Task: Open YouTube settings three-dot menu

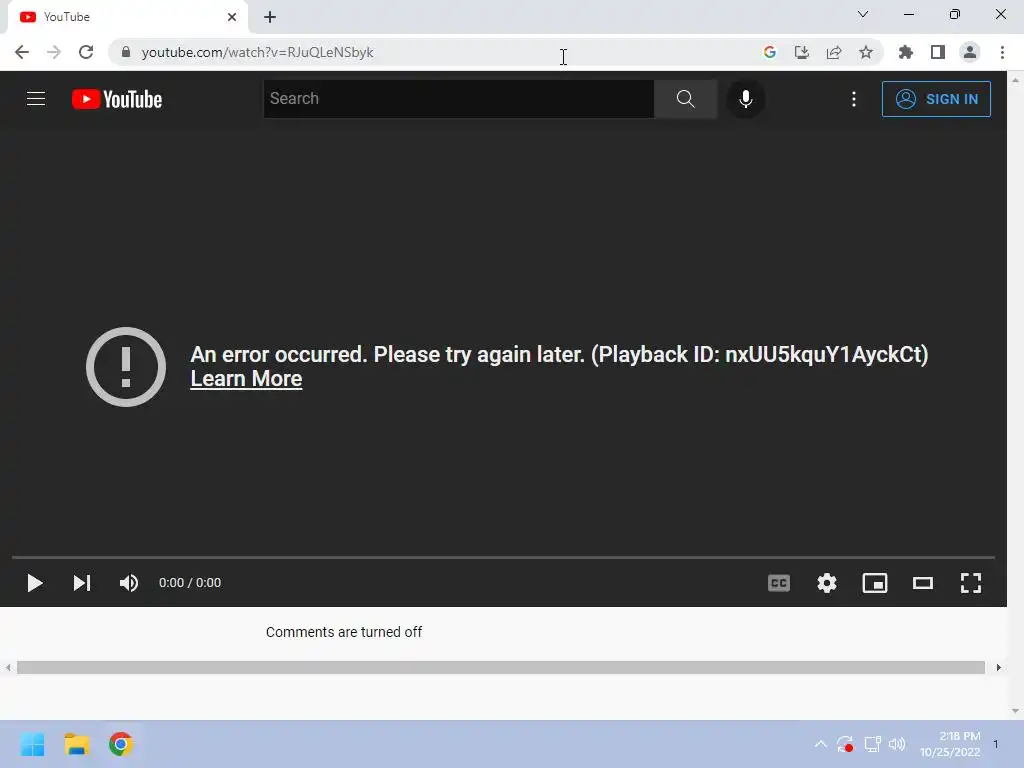Action: pyautogui.click(x=854, y=99)
